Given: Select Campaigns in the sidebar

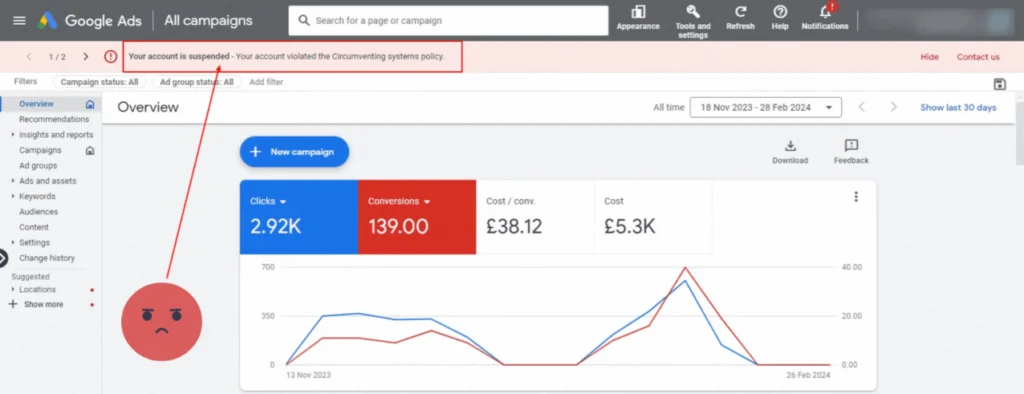Looking at the screenshot, I should coord(40,150).
